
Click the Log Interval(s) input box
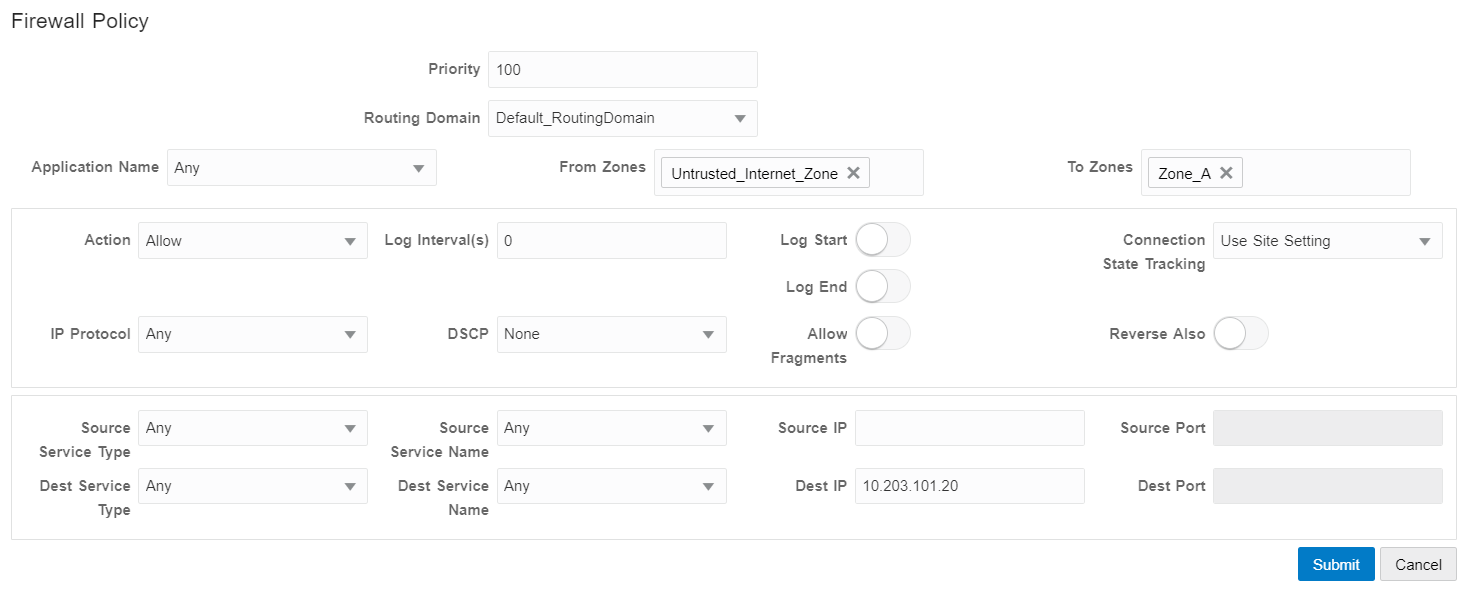pos(611,241)
